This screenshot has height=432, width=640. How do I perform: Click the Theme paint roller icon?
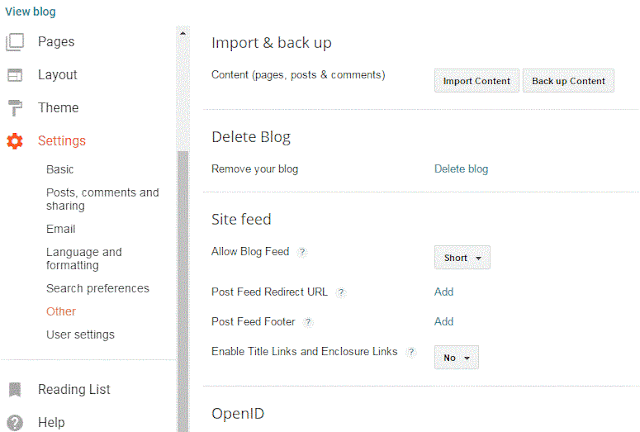click(15, 108)
